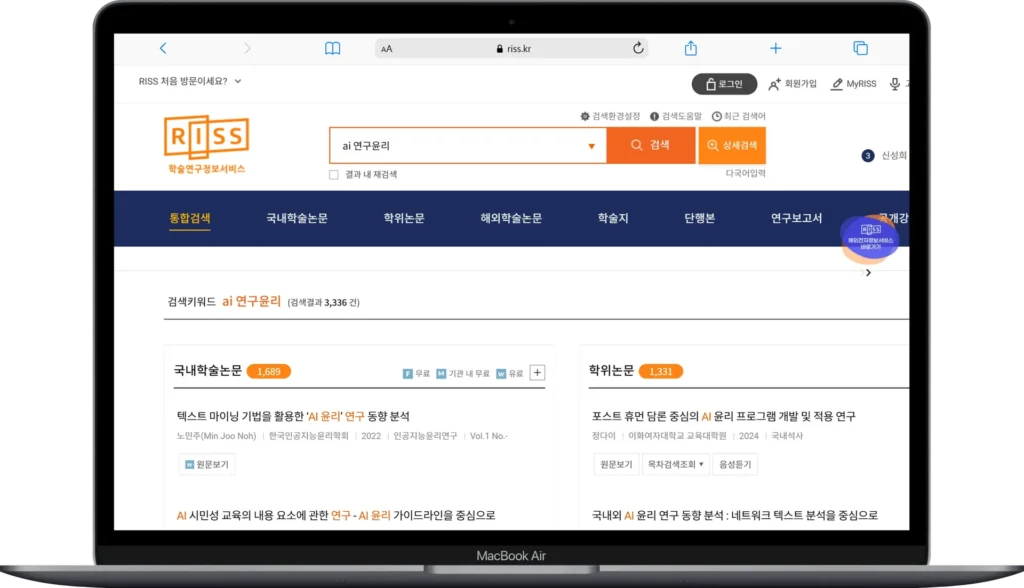Click the 유료 paid legend icon
Image resolution: width=1024 pixels, height=588 pixels.
[x=501, y=374]
